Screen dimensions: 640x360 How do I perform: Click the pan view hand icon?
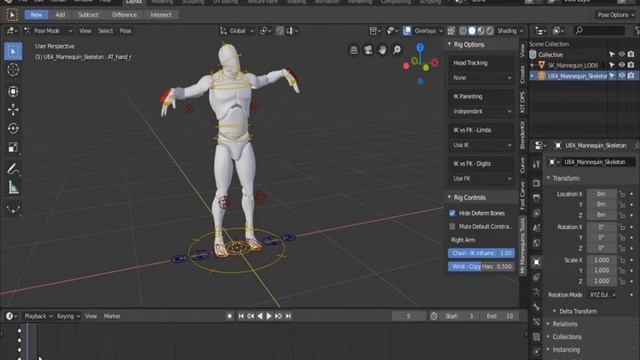click(382, 50)
